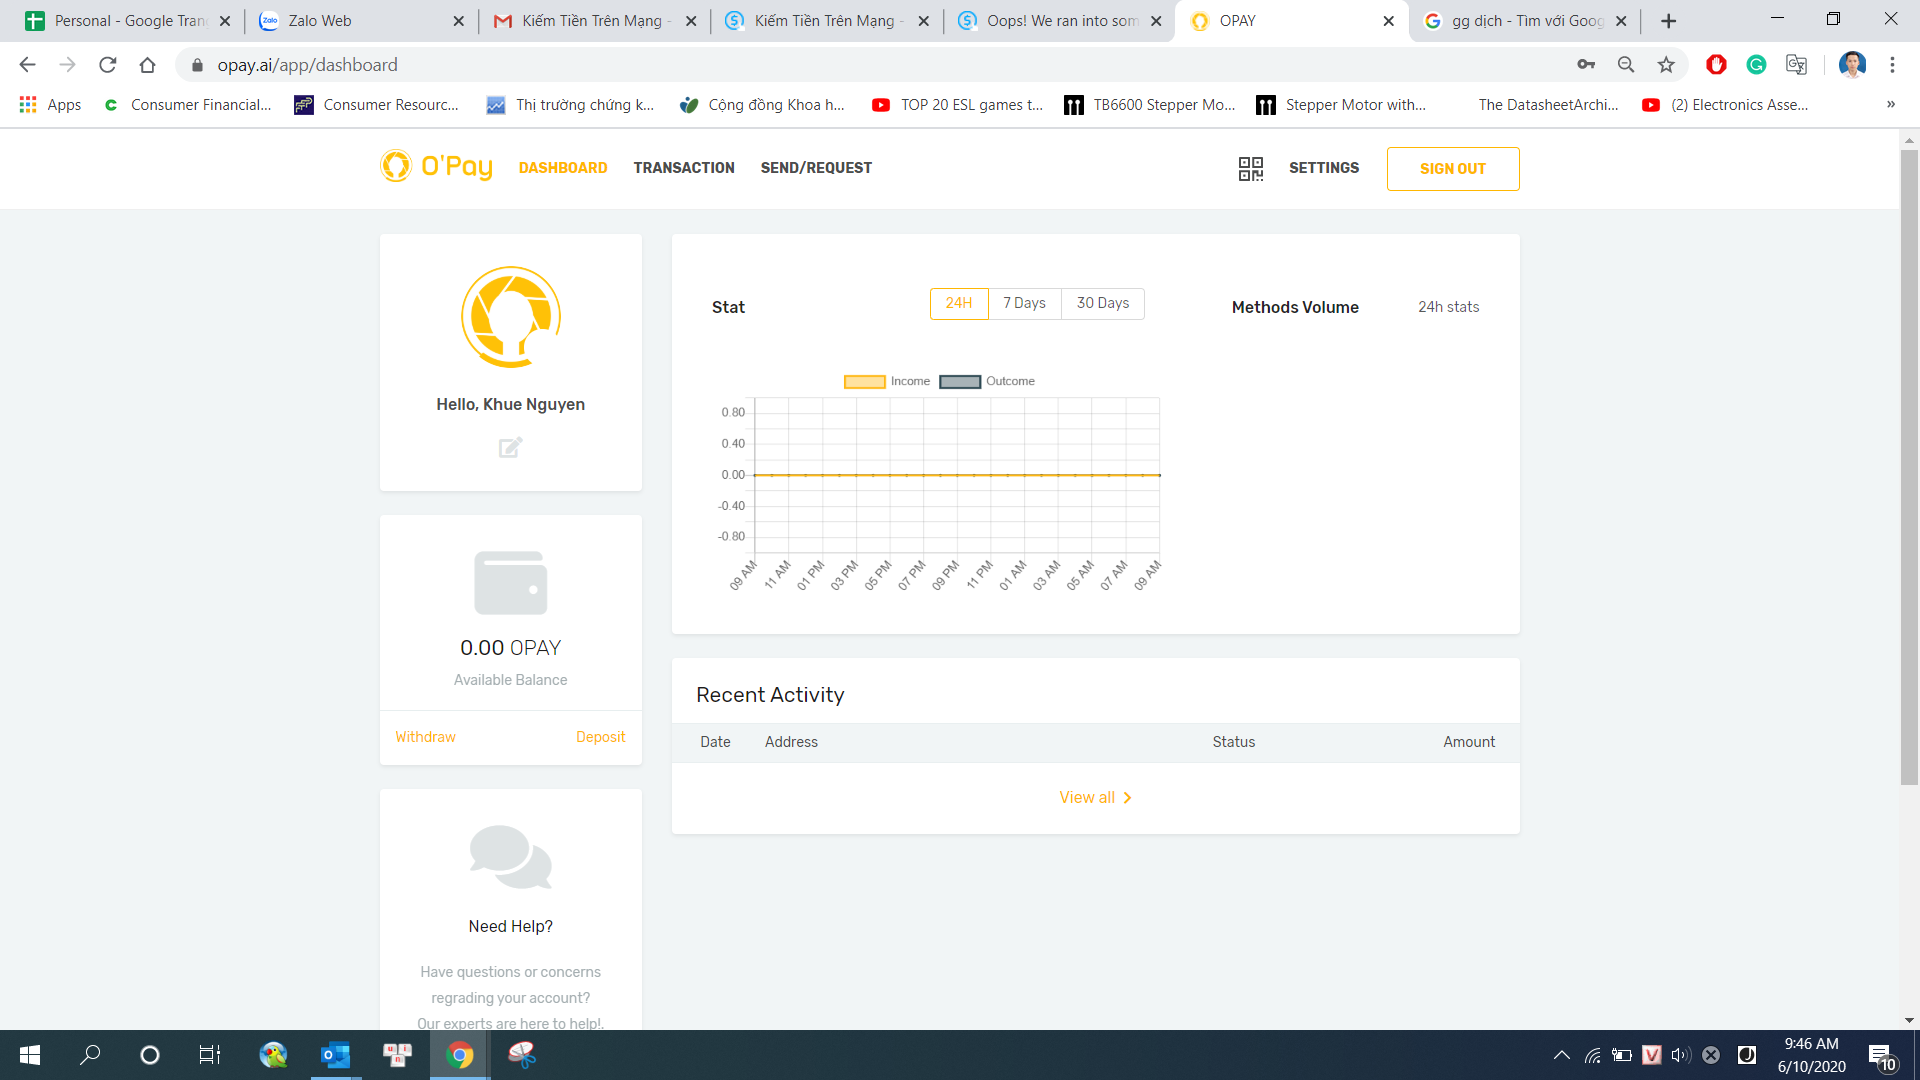Bookmark page with the star icon
Screen dimensions: 1920x1080
[1666, 65]
